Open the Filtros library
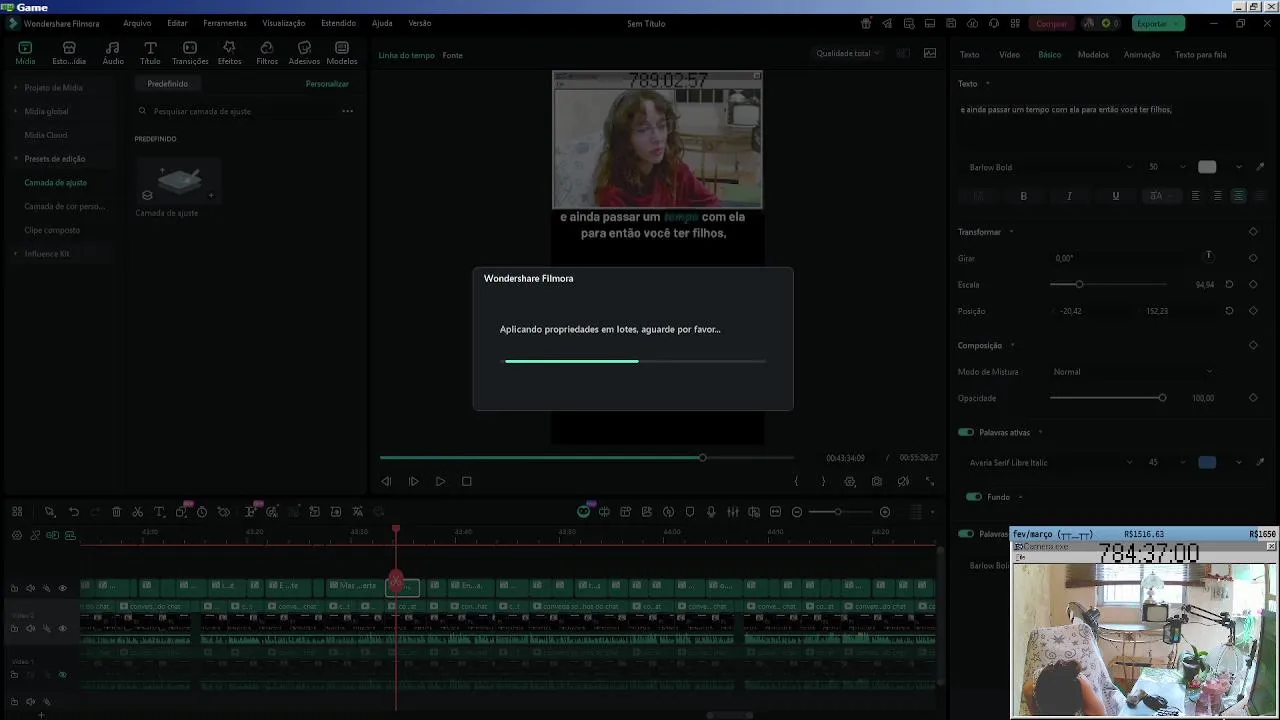The width and height of the screenshot is (1280, 720). [267, 53]
